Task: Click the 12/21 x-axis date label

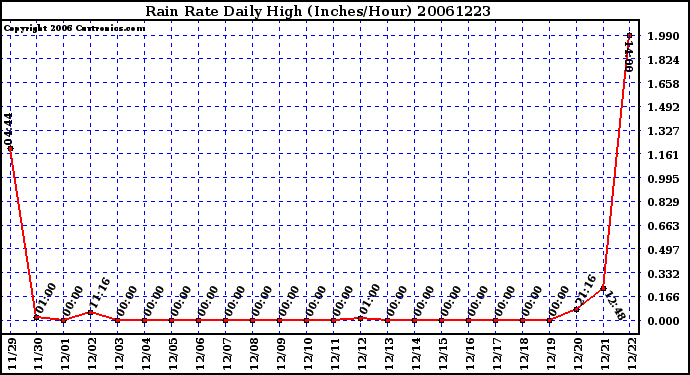Action: click(606, 354)
